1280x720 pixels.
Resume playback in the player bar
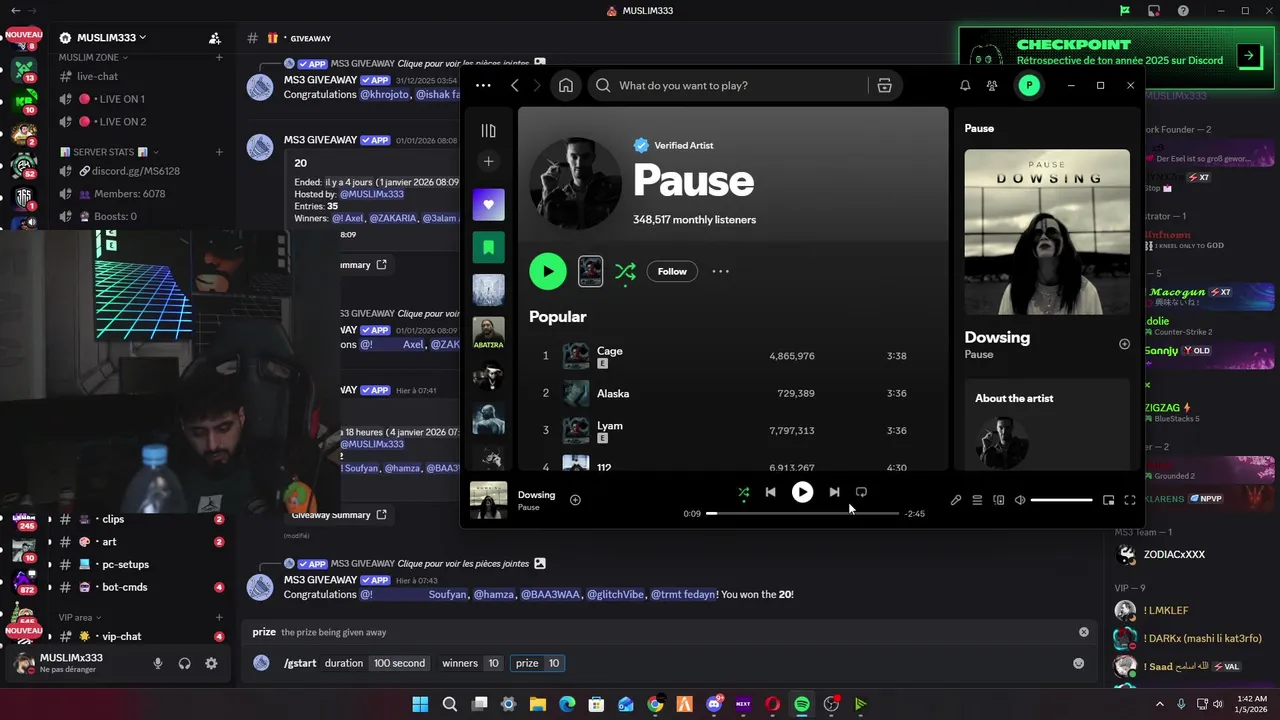point(802,492)
